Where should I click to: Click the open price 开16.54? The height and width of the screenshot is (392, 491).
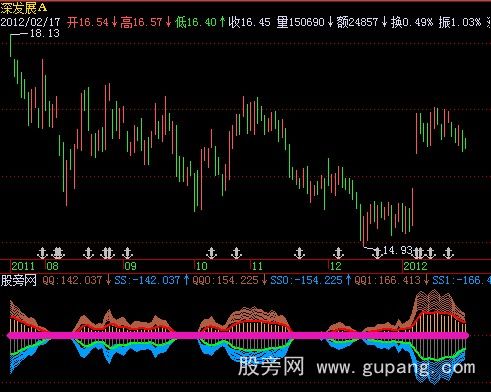(x=88, y=22)
